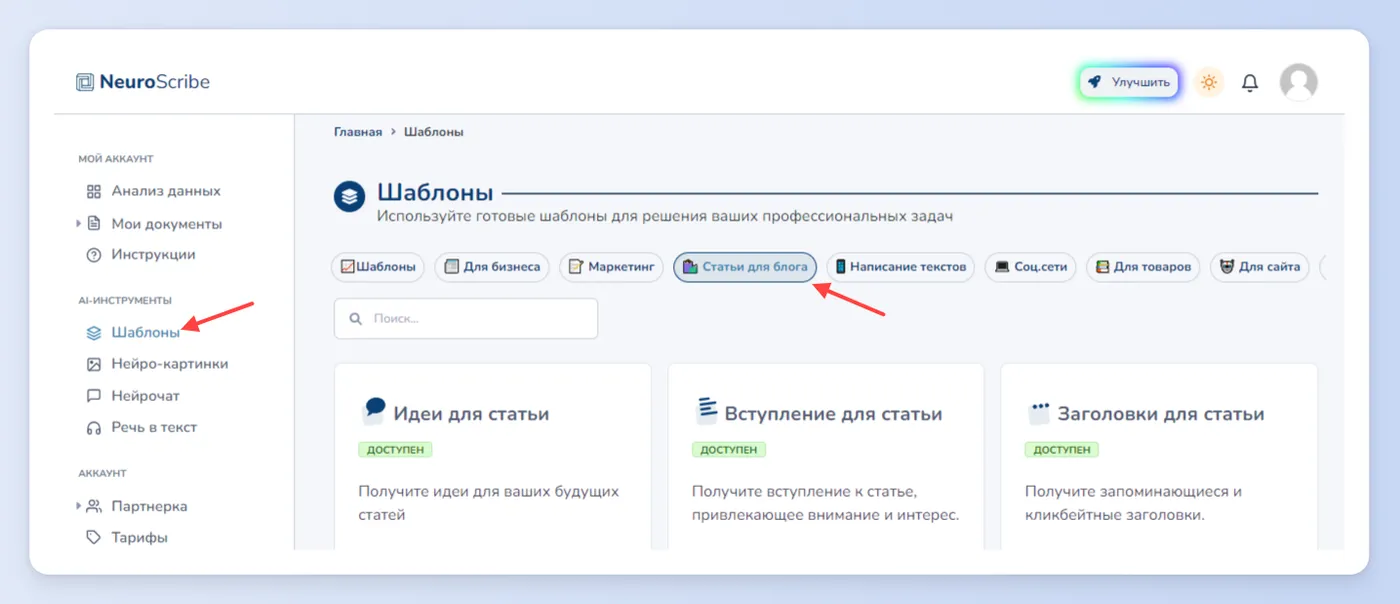Select the Соц.сети filter tab
This screenshot has height=604, width=1400.
point(1030,267)
